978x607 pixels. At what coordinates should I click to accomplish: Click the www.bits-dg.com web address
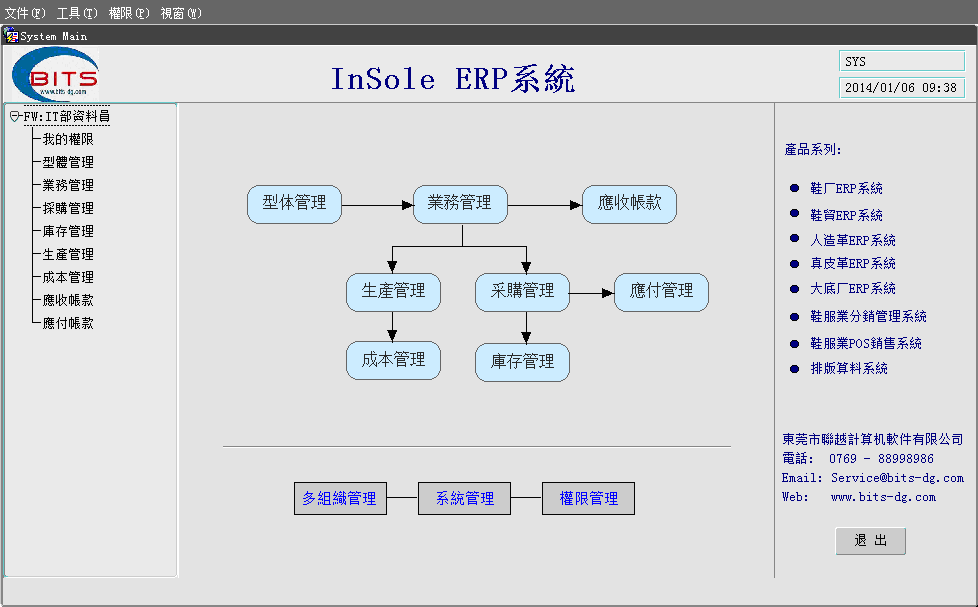tap(883, 497)
